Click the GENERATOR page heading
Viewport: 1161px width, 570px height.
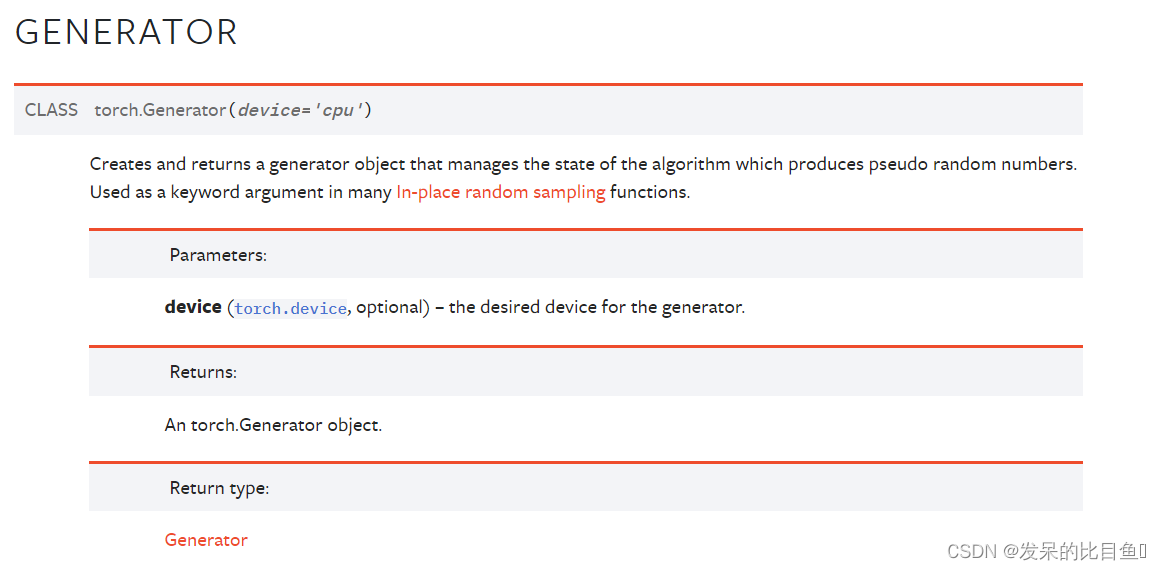pos(126,32)
